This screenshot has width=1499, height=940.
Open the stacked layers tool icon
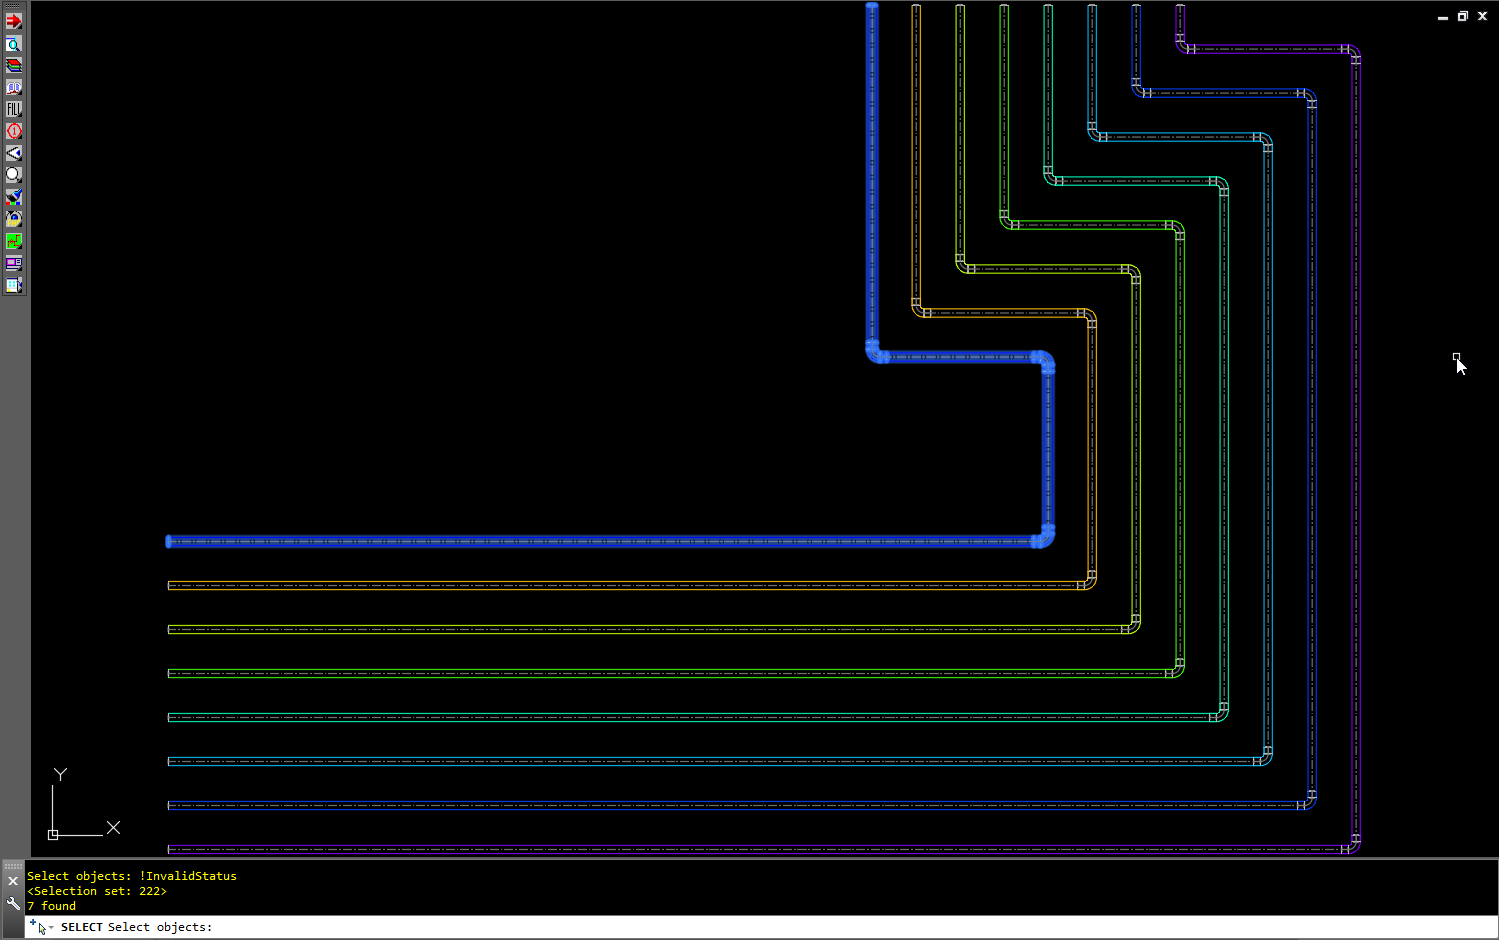pyautogui.click(x=14, y=65)
